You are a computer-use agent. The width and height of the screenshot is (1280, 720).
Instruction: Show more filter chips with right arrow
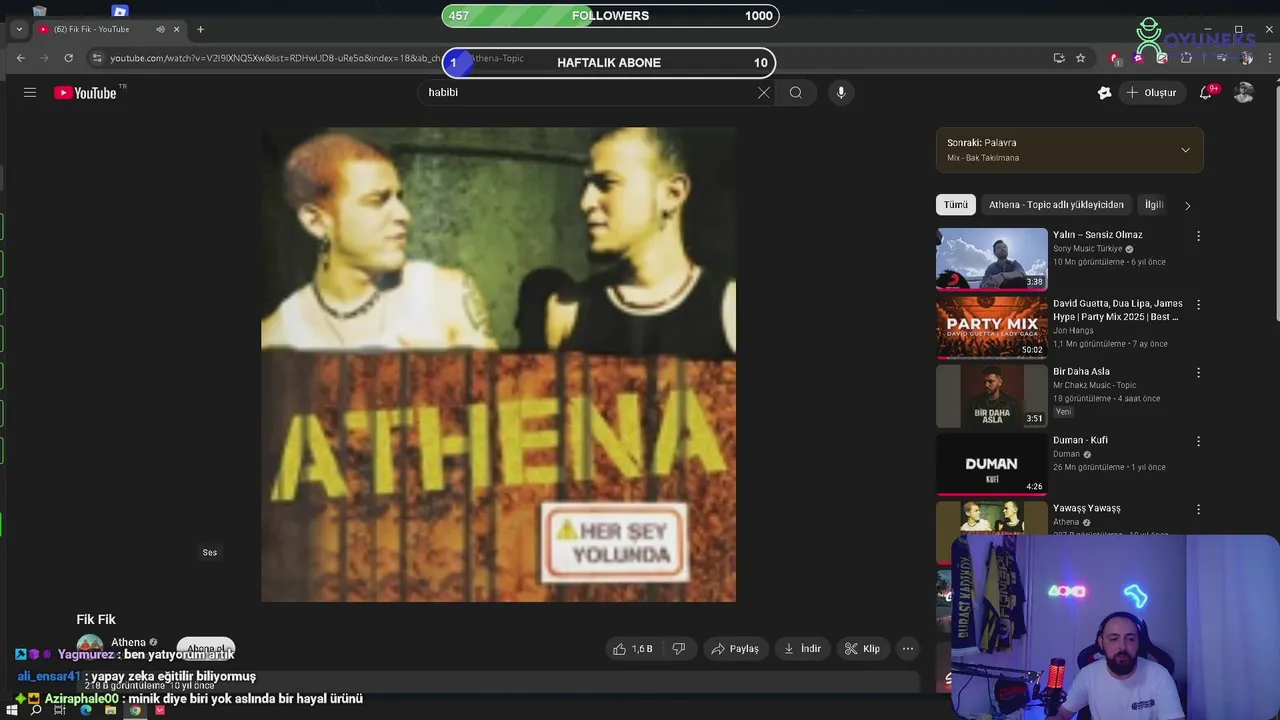[x=1187, y=205]
